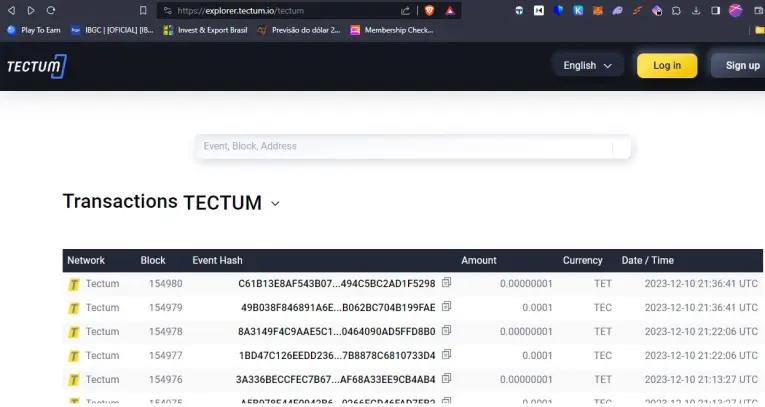Select block number 154979

pyautogui.click(x=165, y=307)
